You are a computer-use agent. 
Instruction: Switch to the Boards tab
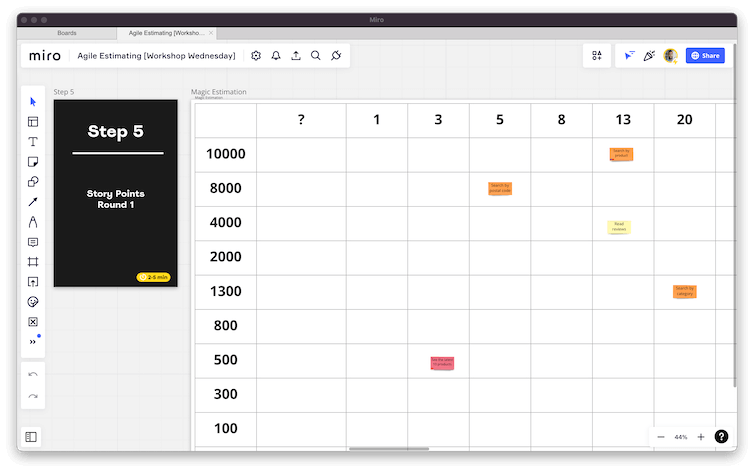pyautogui.click(x=67, y=33)
